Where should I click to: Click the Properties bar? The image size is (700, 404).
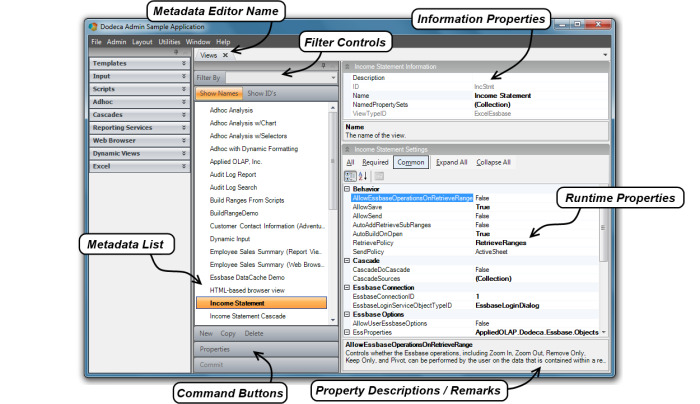(x=266, y=349)
